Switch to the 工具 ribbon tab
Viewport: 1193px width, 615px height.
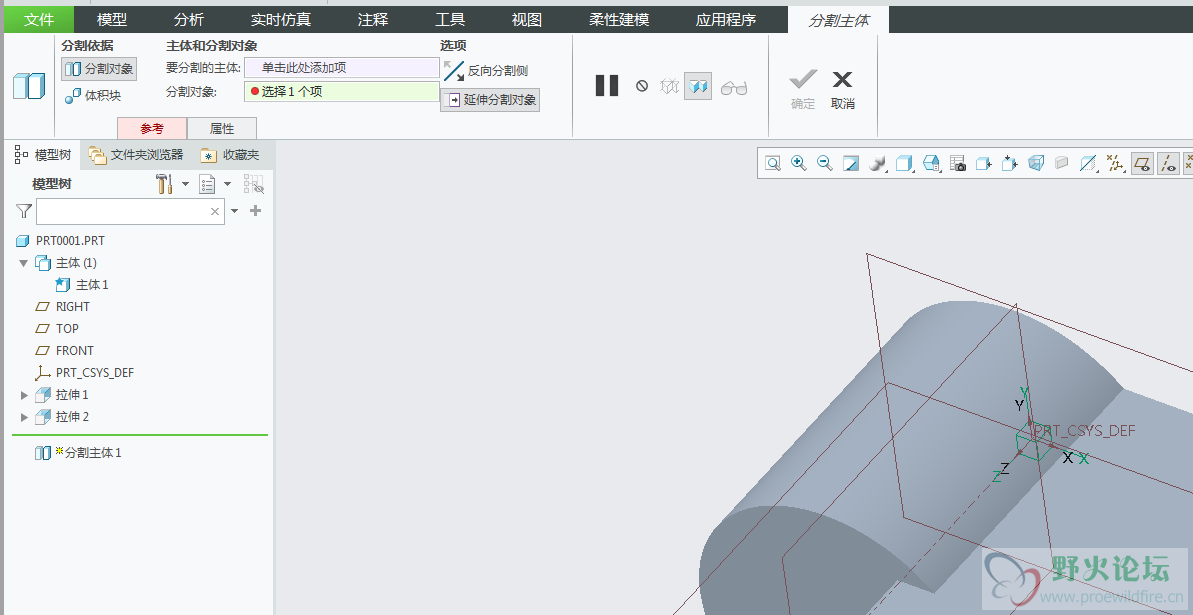point(450,20)
